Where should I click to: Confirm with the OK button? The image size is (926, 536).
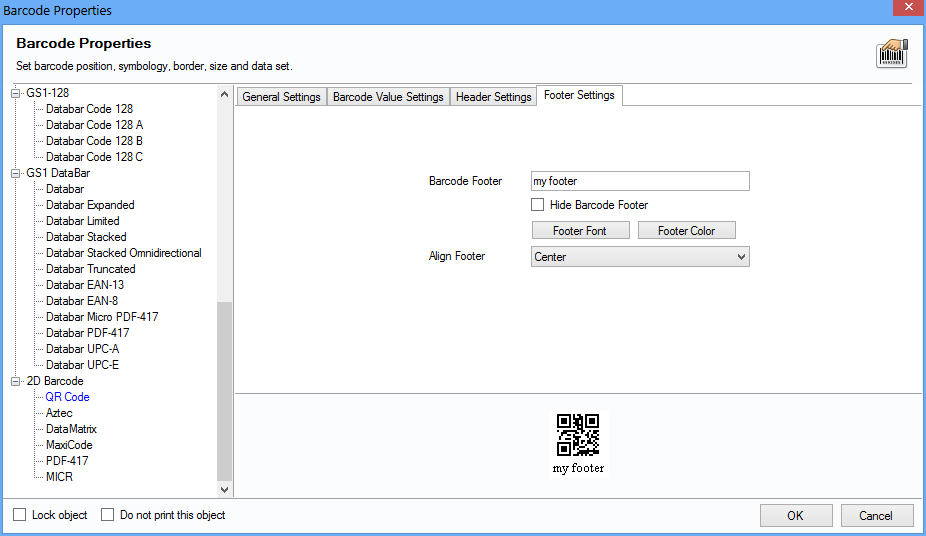[x=796, y=515]
